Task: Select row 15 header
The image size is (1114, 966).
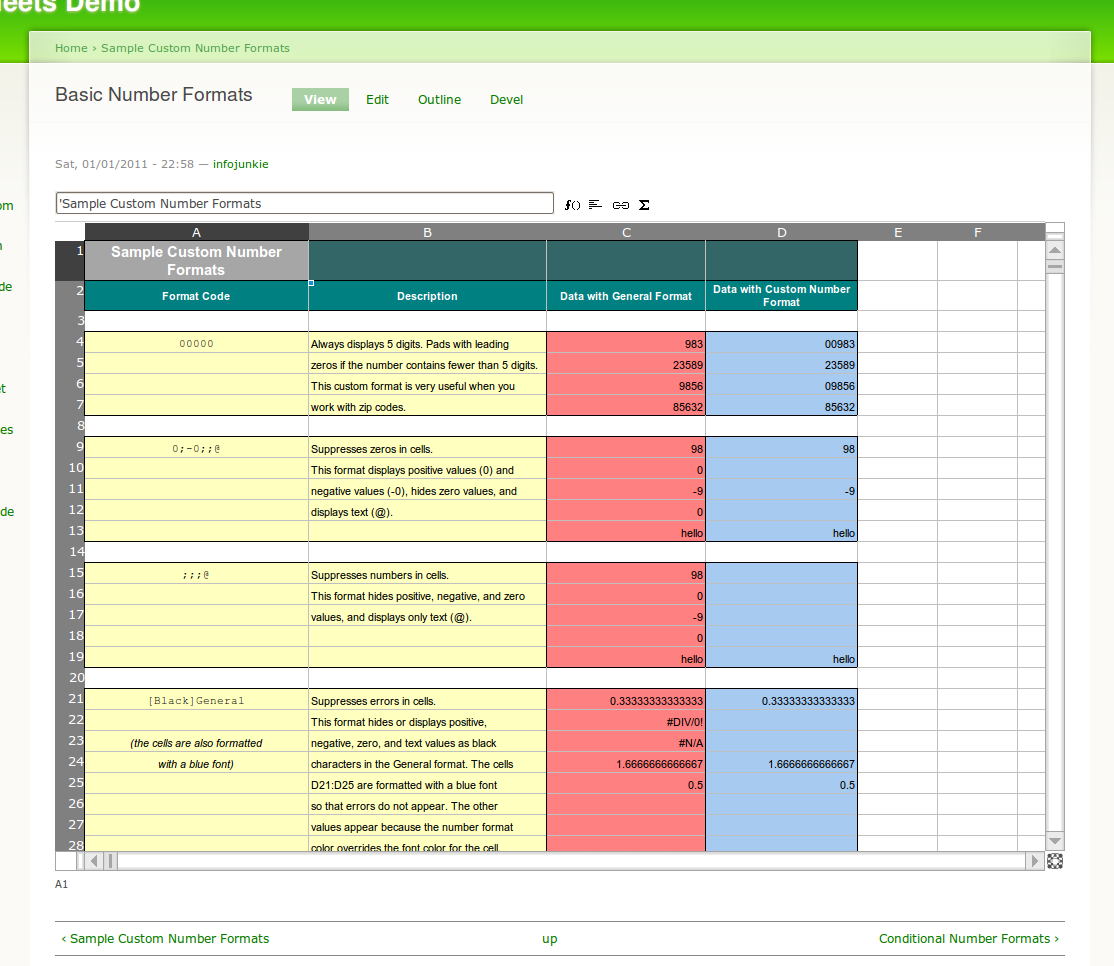Action: 70,573
